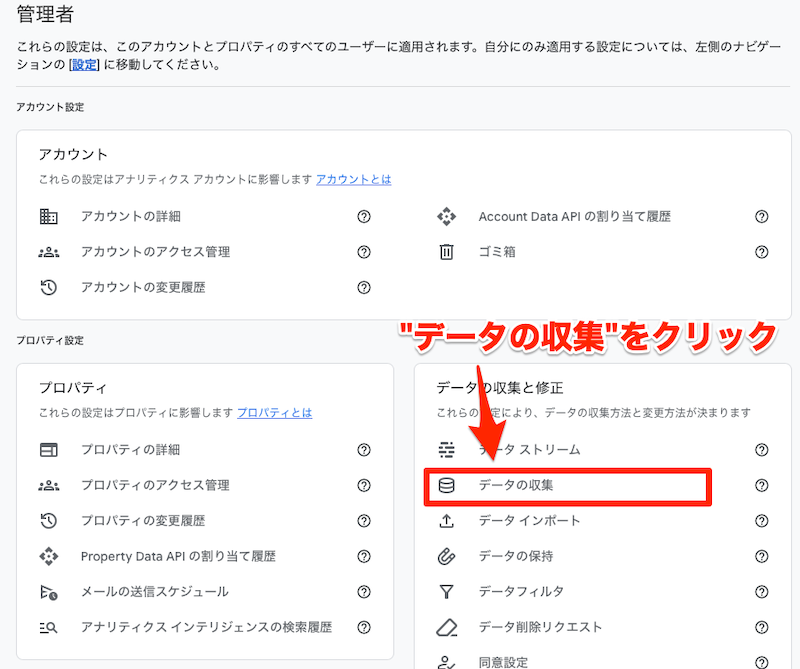800x669 pixels.
Task: Open the プロパティとは help link
Action: (274, 412)
